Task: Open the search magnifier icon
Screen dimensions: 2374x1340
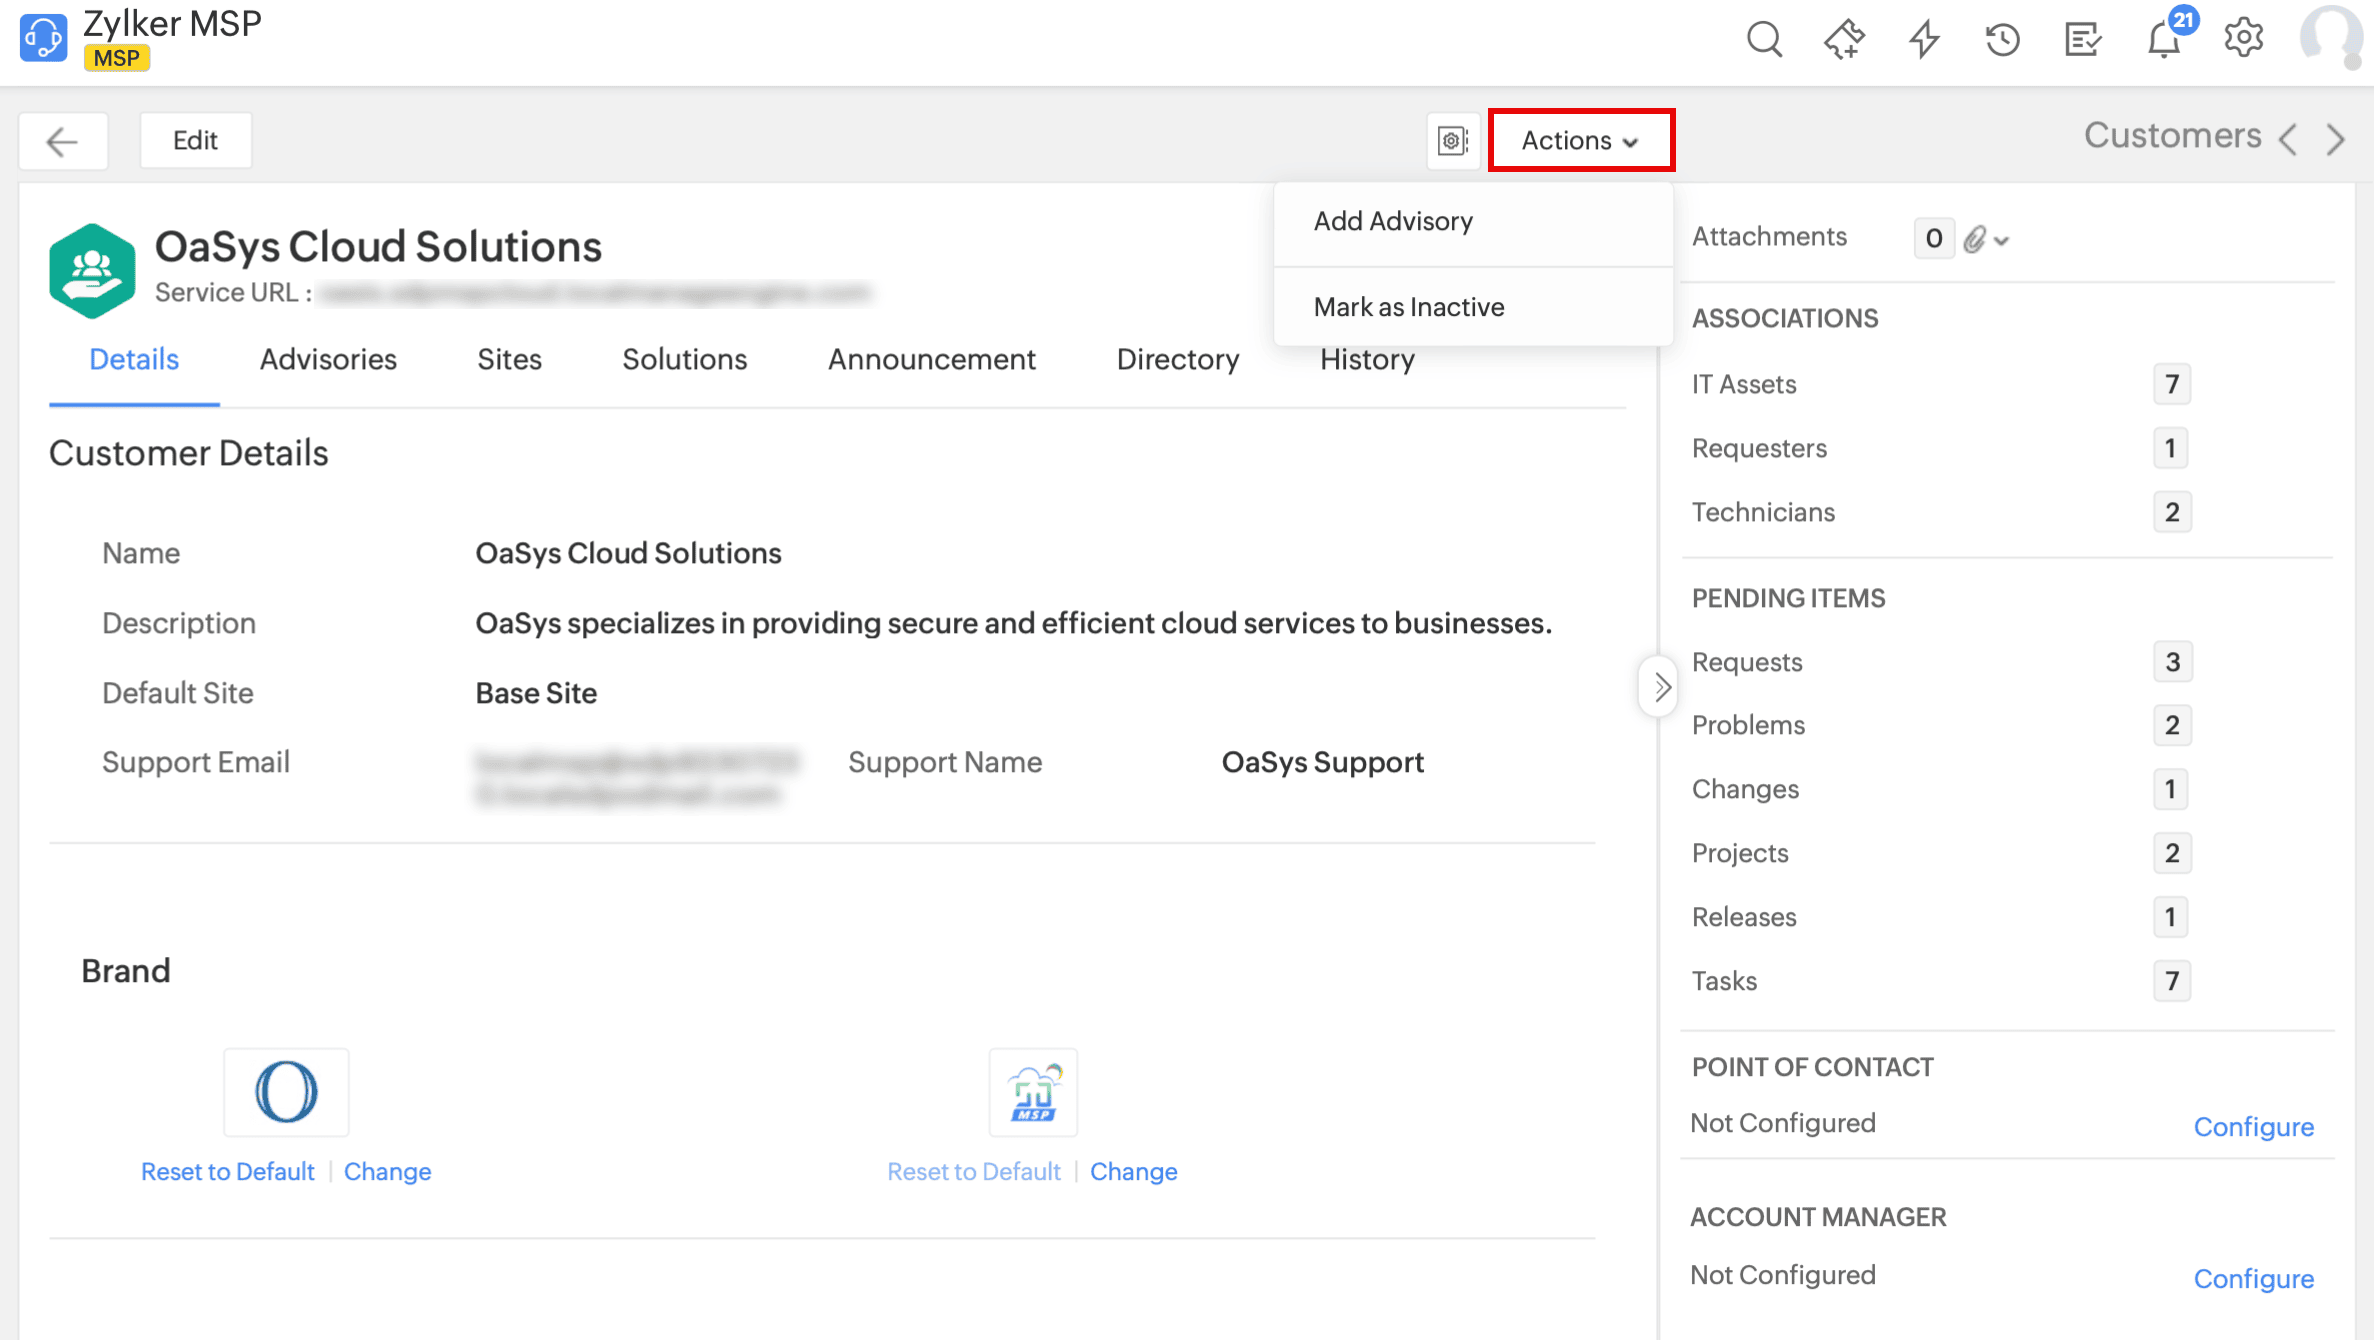Action: point(1764,40)
